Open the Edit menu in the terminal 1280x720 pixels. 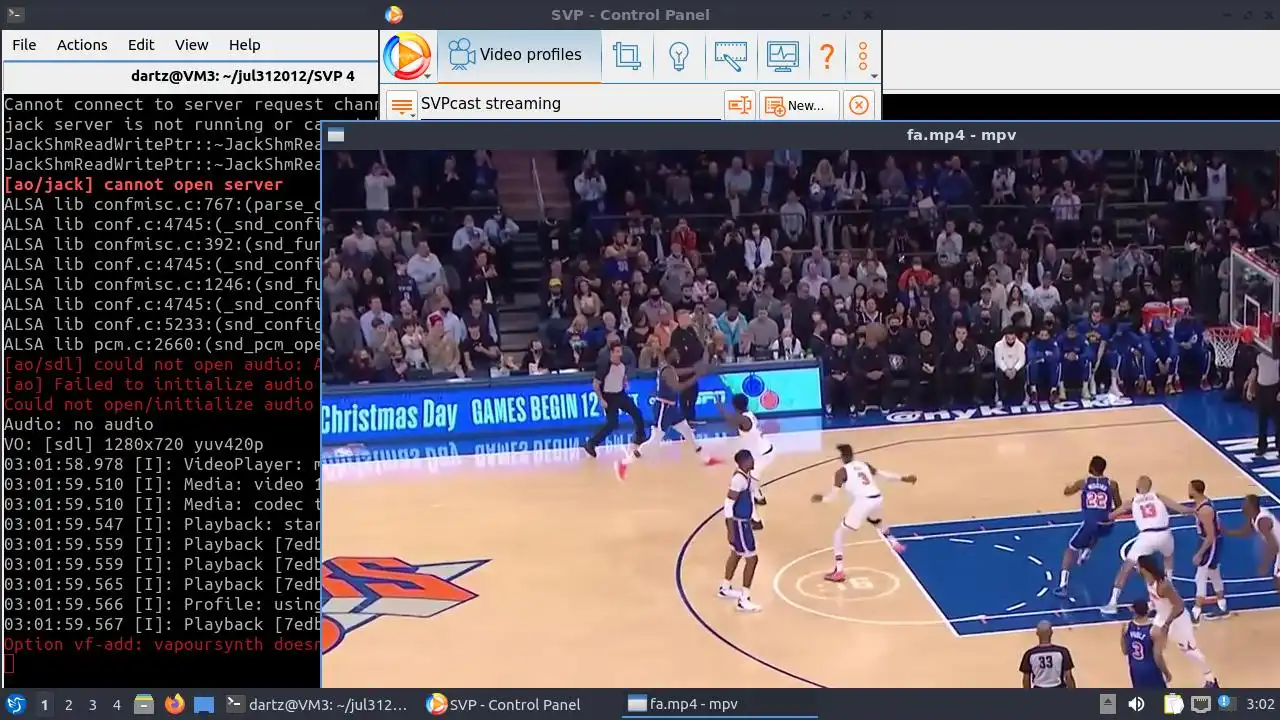[x=141, y=45]
